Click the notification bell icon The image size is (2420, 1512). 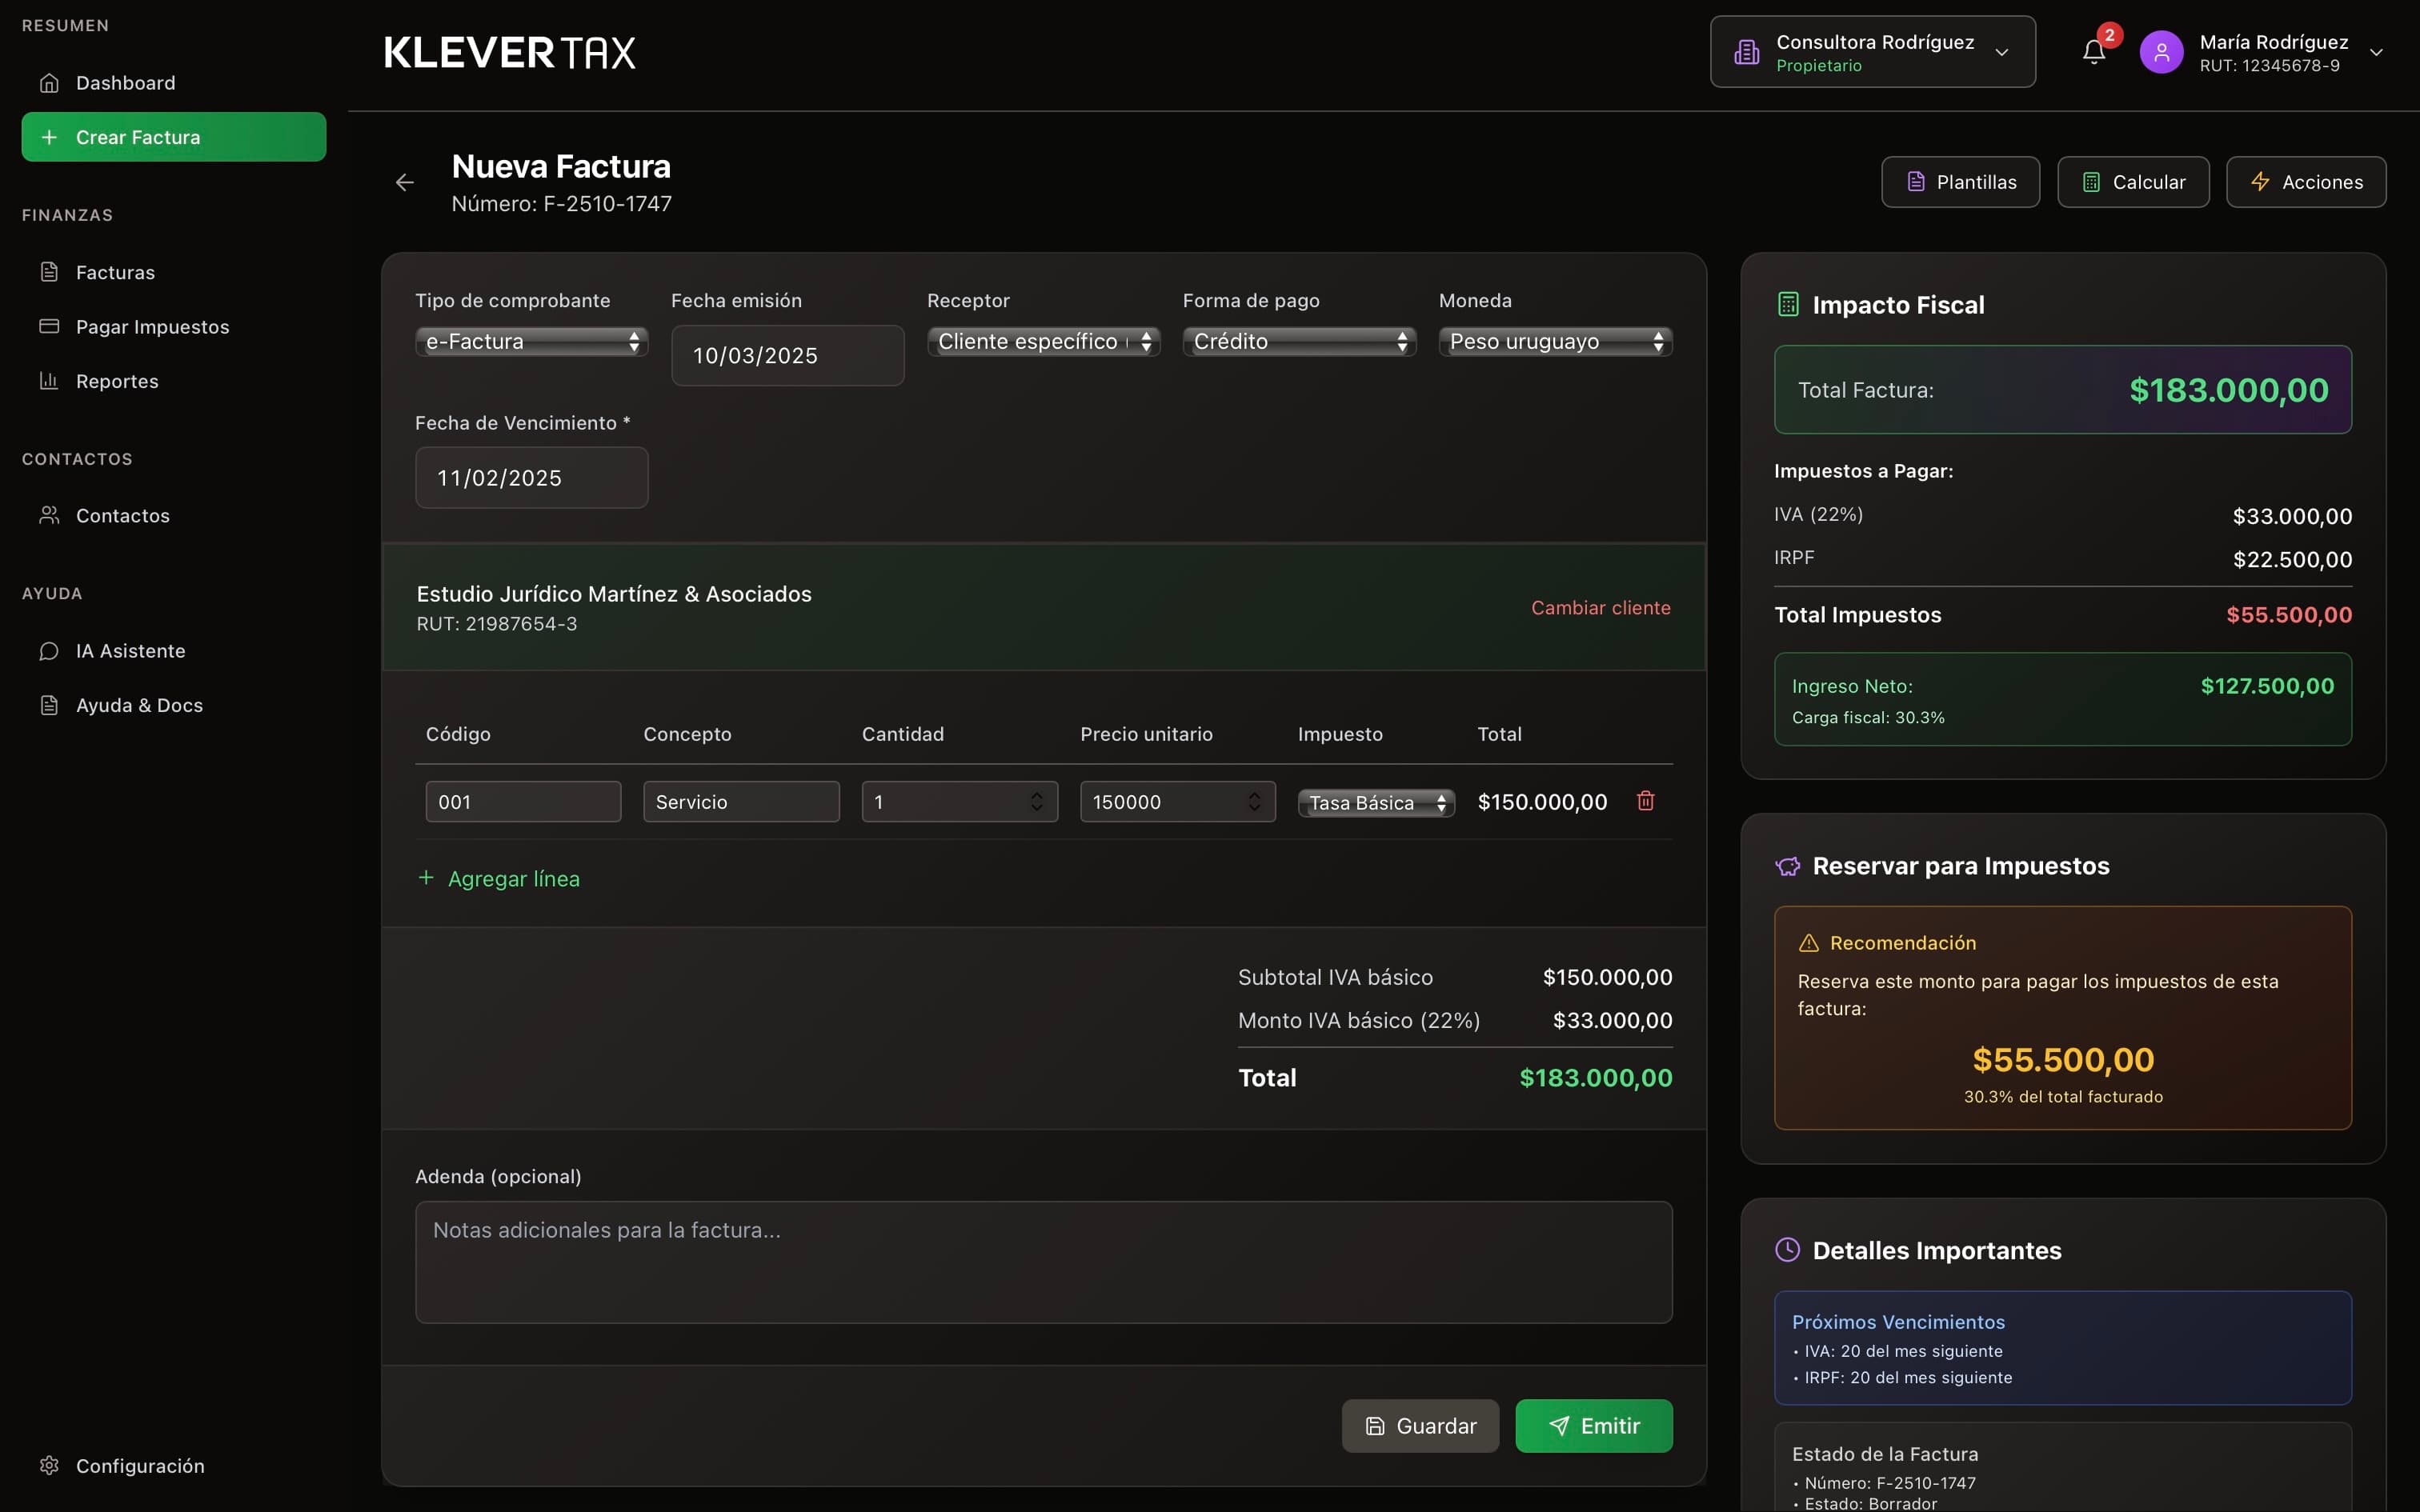tap(2093, 52)
